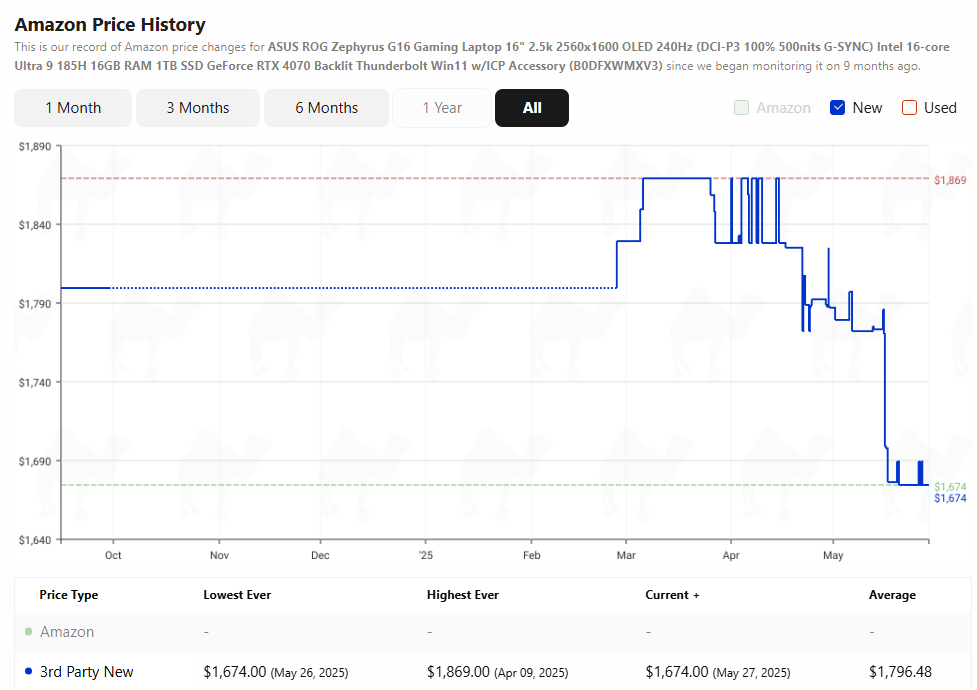The height and width of the screenshot is (690, 977).
Task: Click the $1,740 y-axis label
Action: click(35, 383)
